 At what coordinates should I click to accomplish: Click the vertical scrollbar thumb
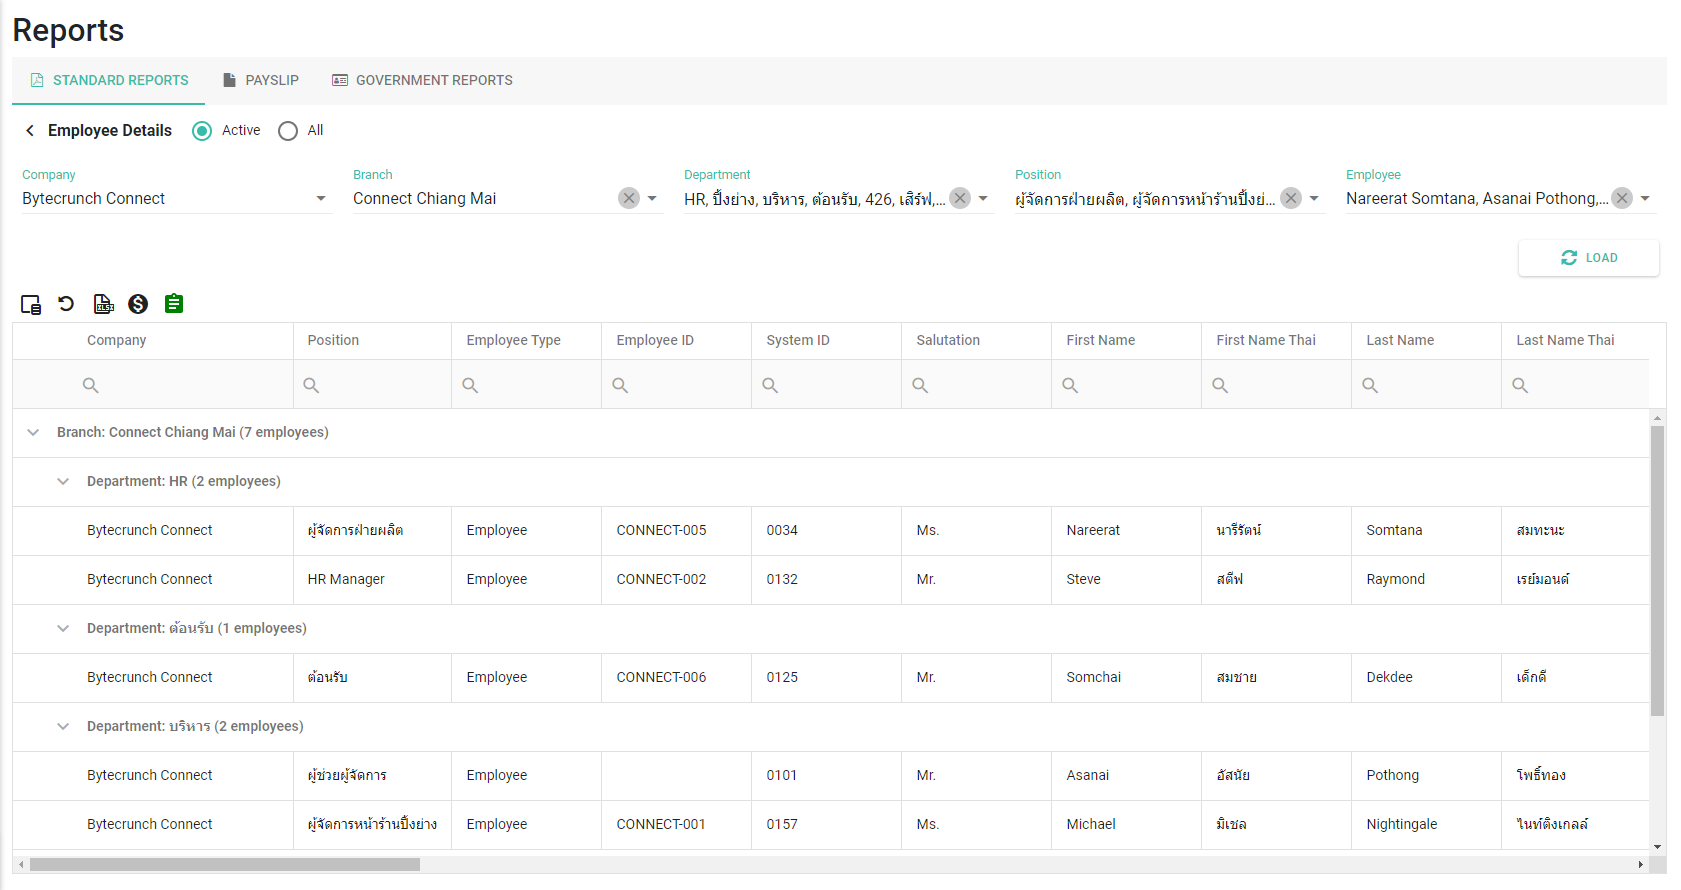tap(1657, 571)
